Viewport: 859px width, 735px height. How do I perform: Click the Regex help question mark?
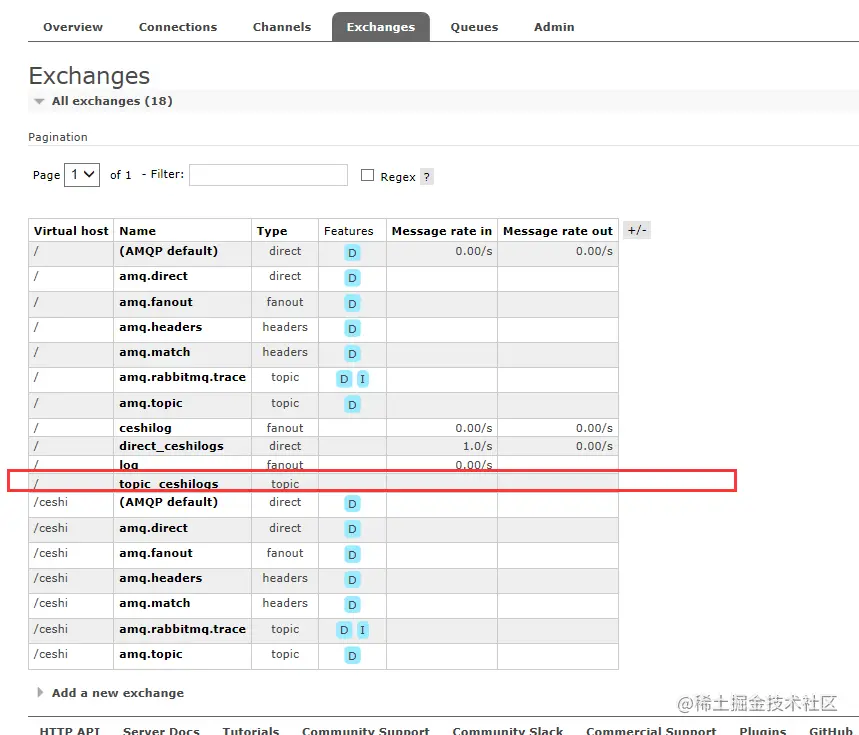click(426, 177)
